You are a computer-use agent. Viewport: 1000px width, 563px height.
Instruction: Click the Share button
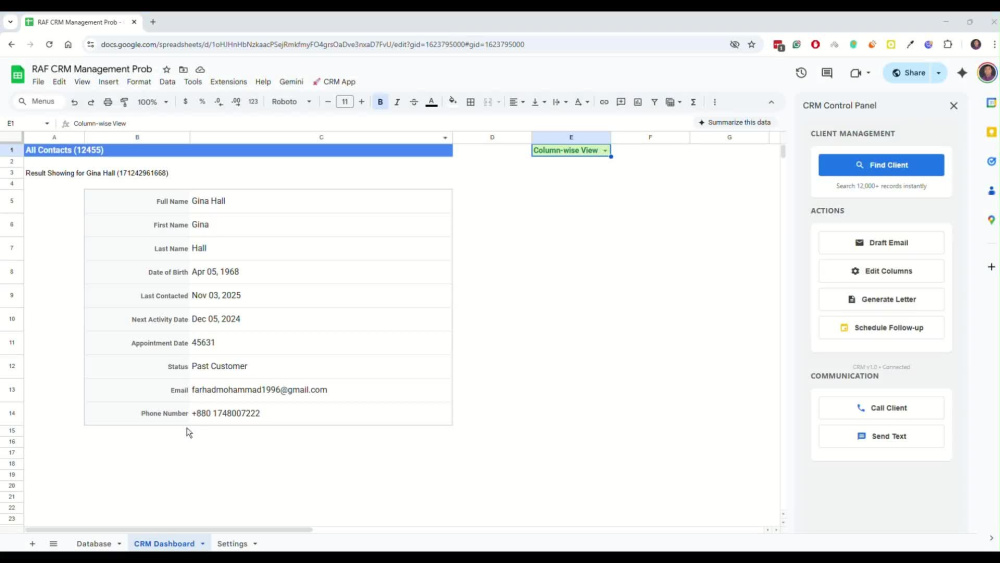(908, 73)
